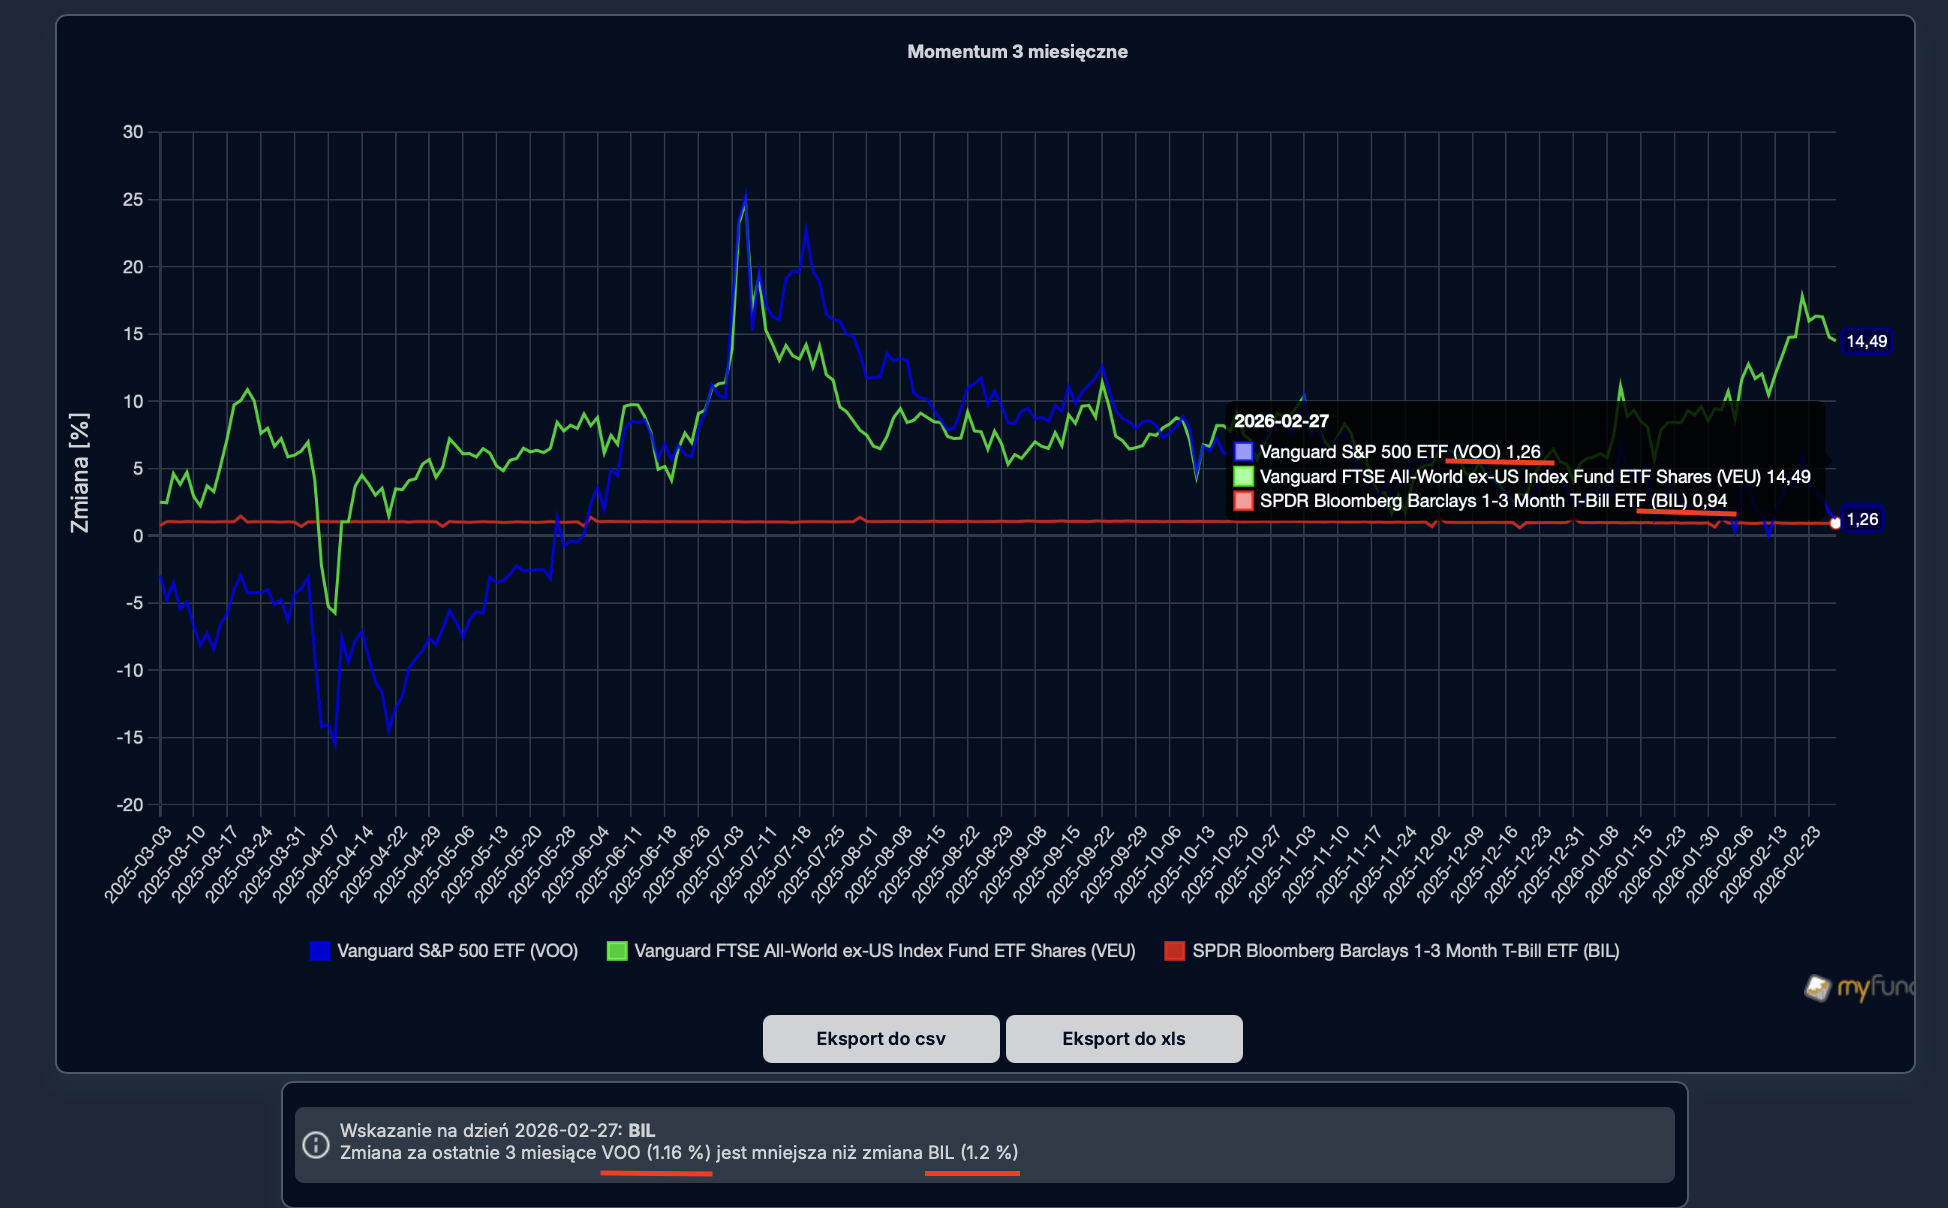Viewport: 1948px width, 1208px height.
Task: Click the 2026-02-27 date in the tooltip
Action: point(1281,421)
